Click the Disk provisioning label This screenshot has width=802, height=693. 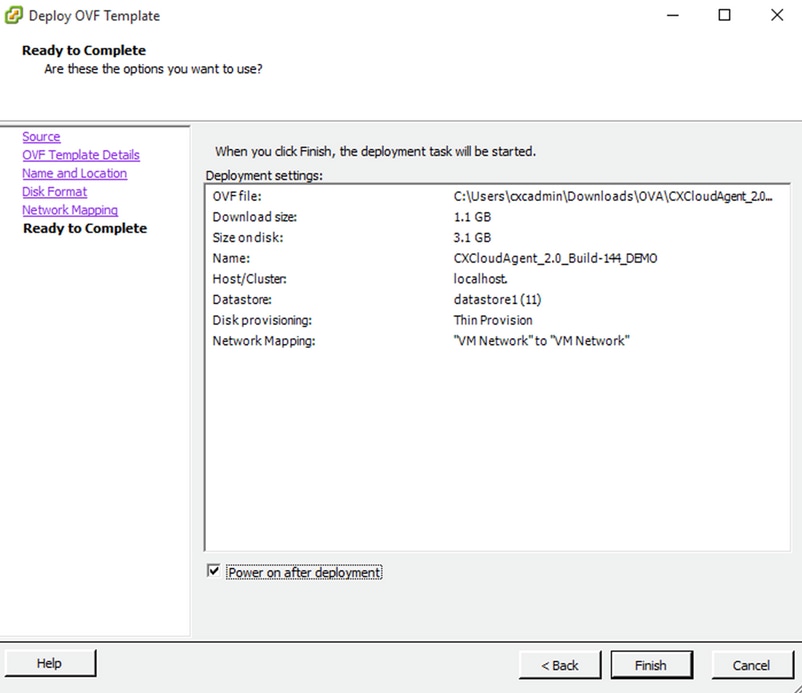point(262,320)
